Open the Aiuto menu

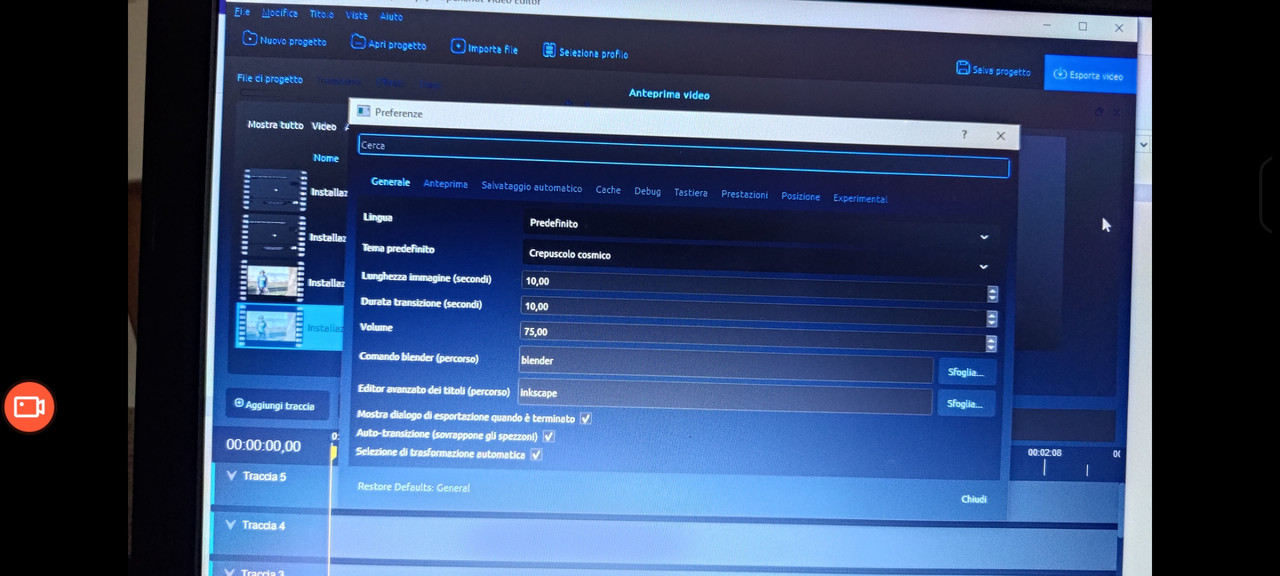click(392, 16)
